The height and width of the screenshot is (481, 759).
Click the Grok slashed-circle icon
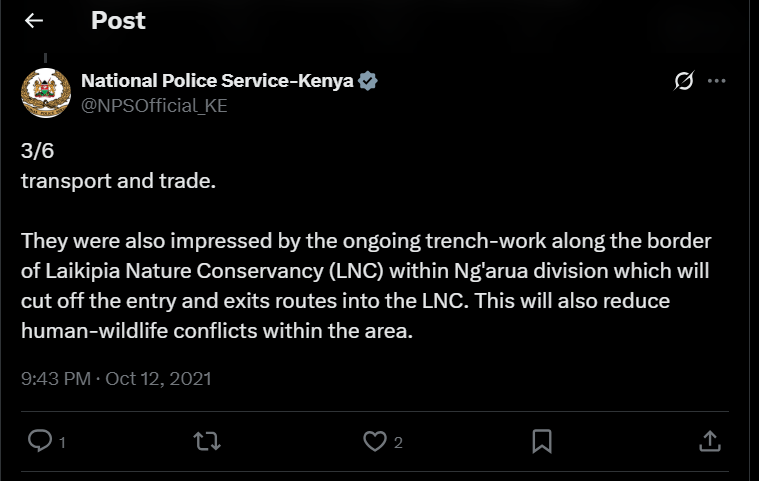point(684,81)
